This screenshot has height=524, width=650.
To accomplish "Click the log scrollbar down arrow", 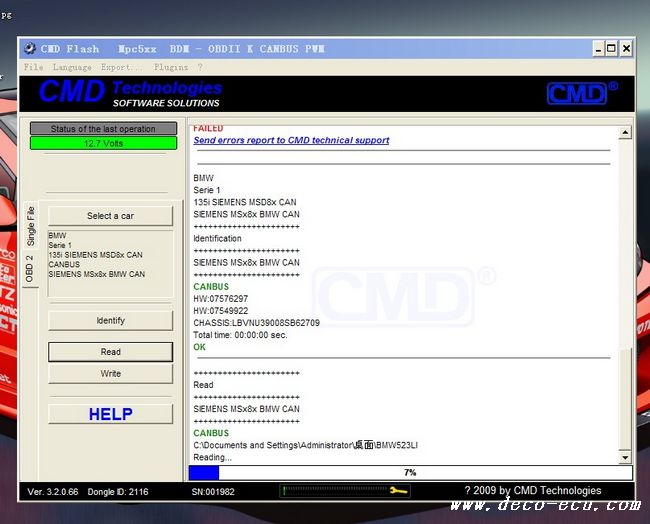I will [x=625, y=457].
